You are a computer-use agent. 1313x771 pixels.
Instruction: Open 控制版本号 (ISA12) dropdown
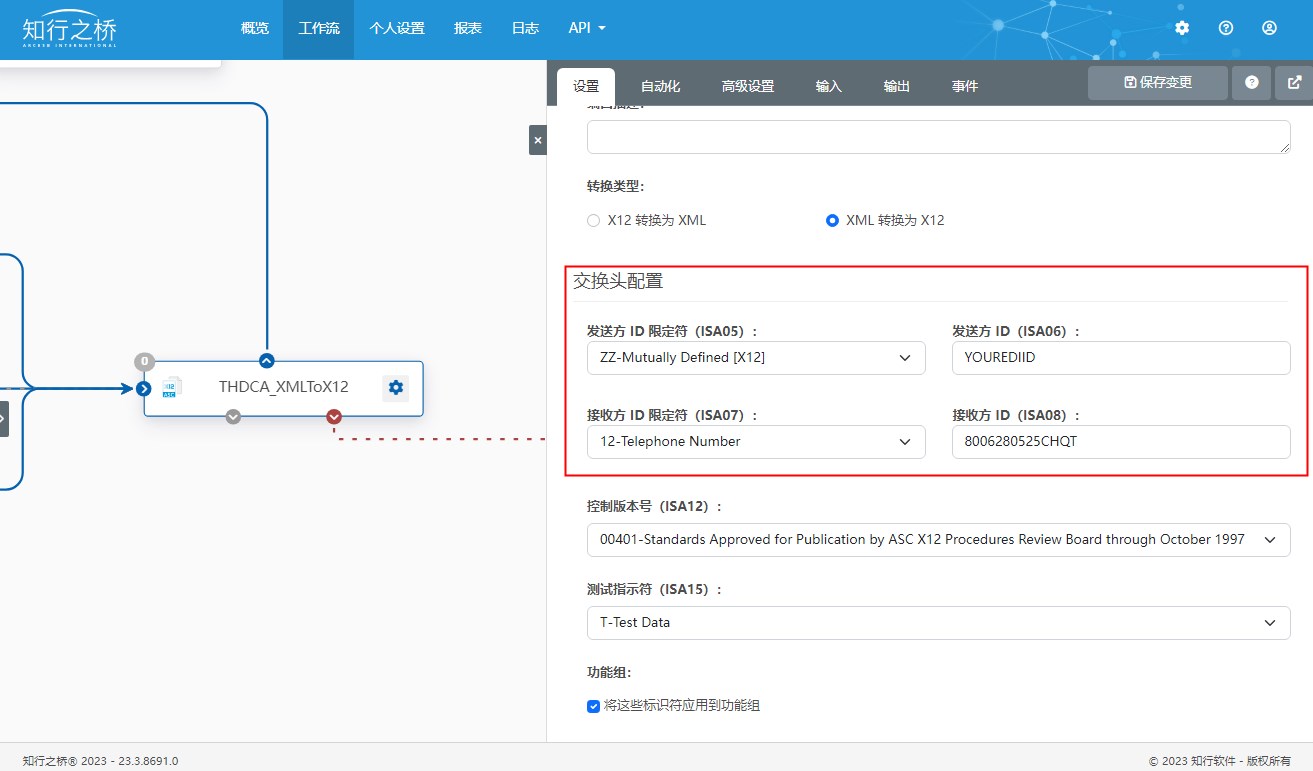click(x=938, y=540)
